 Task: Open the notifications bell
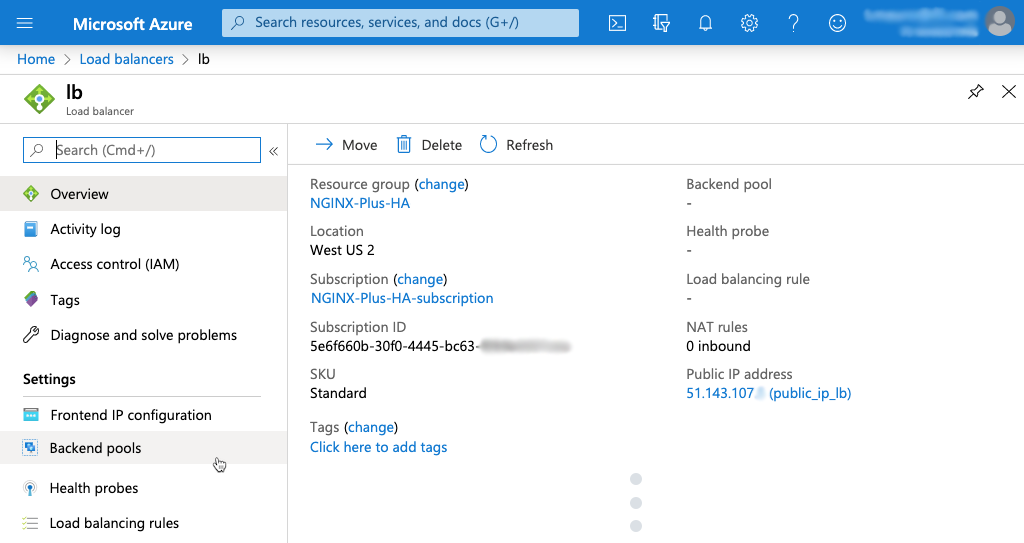click(x=705, y=22)
